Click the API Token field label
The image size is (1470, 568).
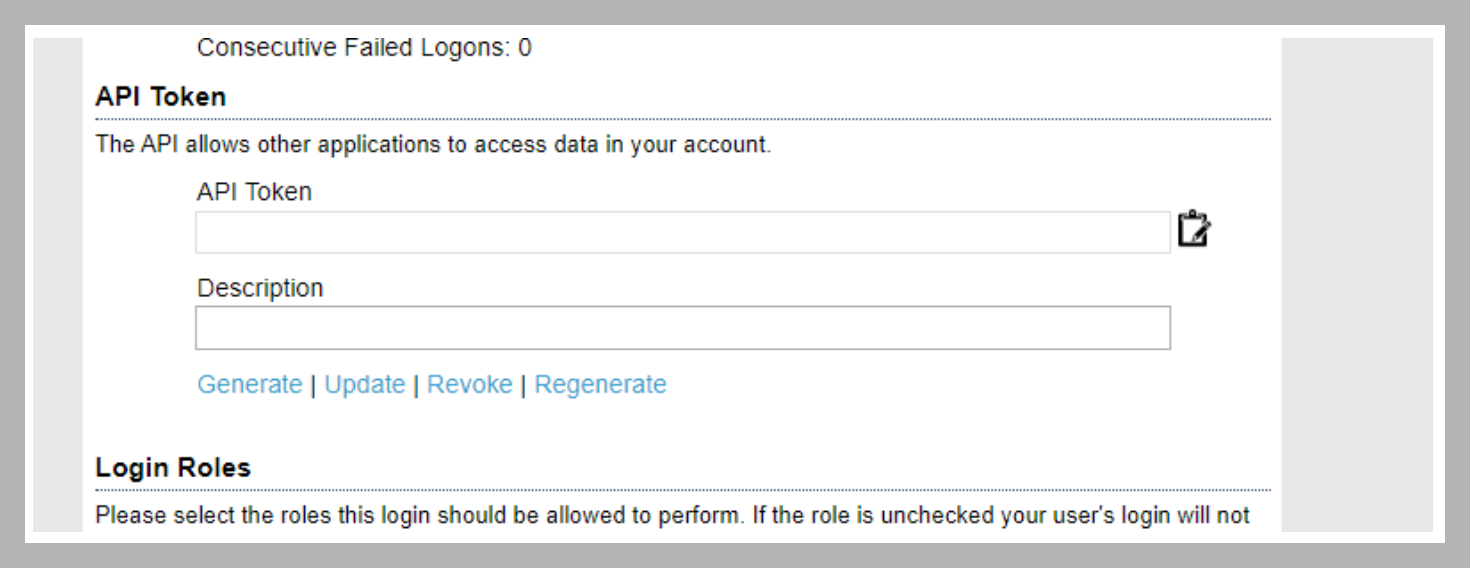pyautogui.click(x=254, y=192)
